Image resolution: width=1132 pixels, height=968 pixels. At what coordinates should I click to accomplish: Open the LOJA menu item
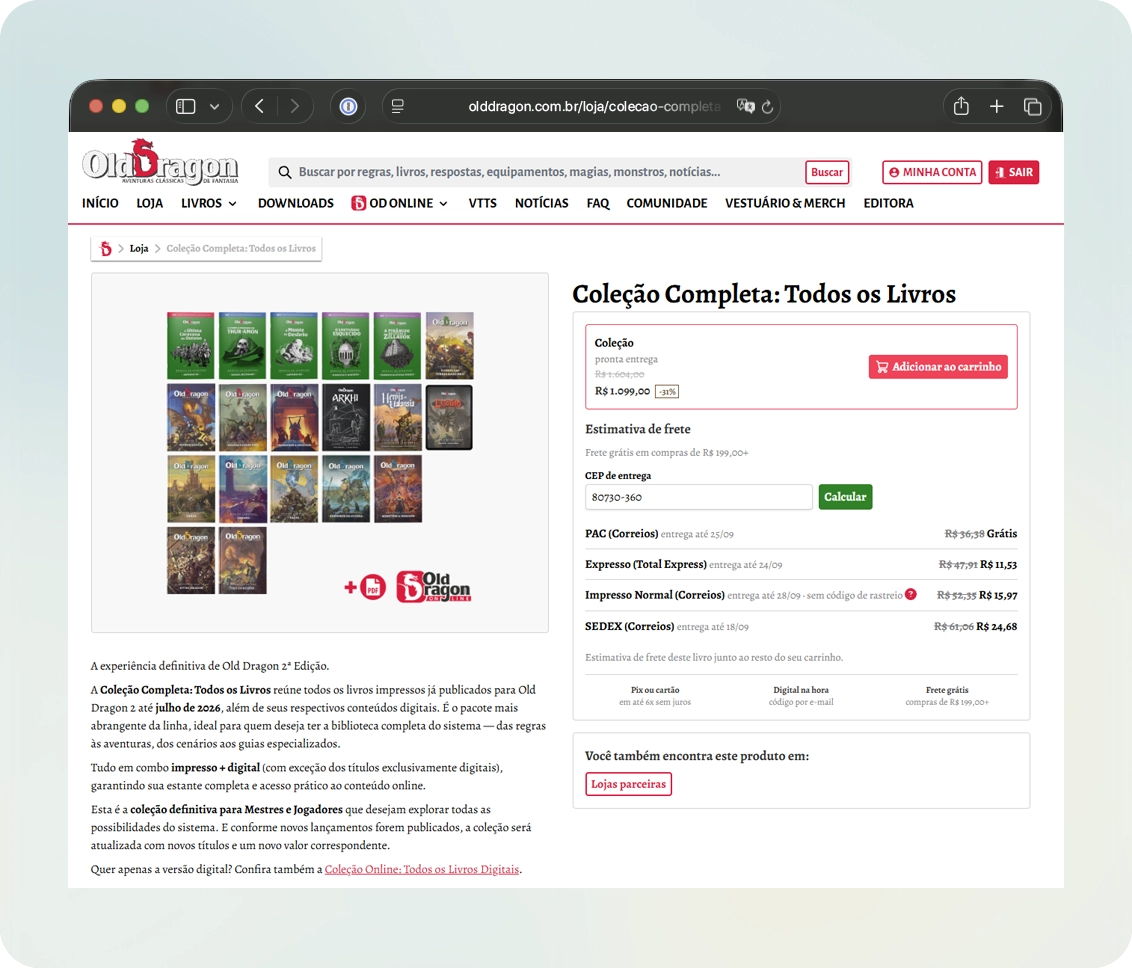149,204
